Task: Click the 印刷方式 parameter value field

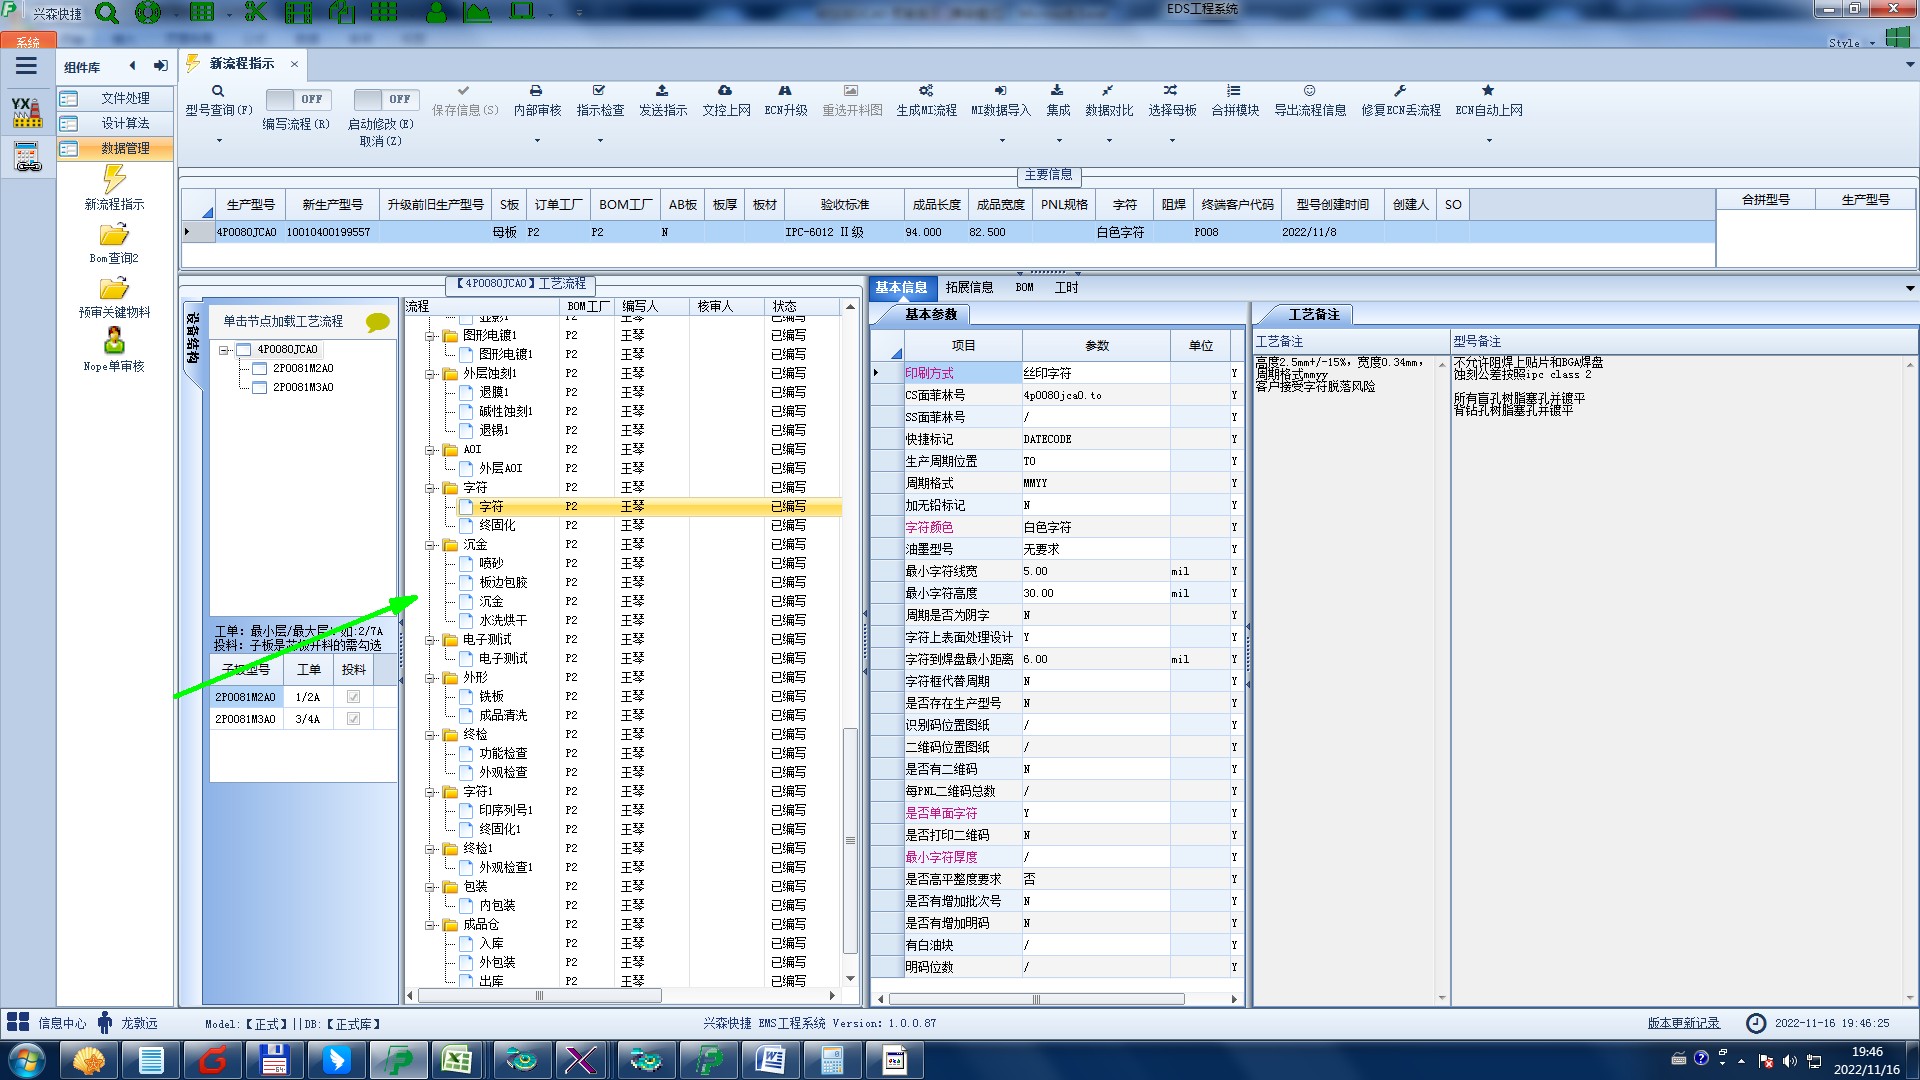Action: click(x=1095, y=373)
